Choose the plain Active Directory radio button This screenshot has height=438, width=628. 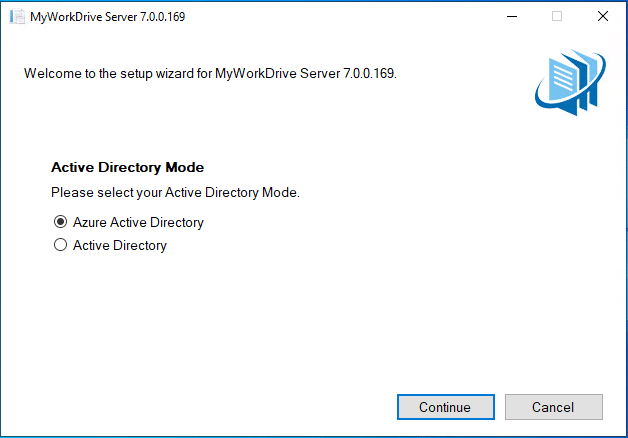[60, 245]
